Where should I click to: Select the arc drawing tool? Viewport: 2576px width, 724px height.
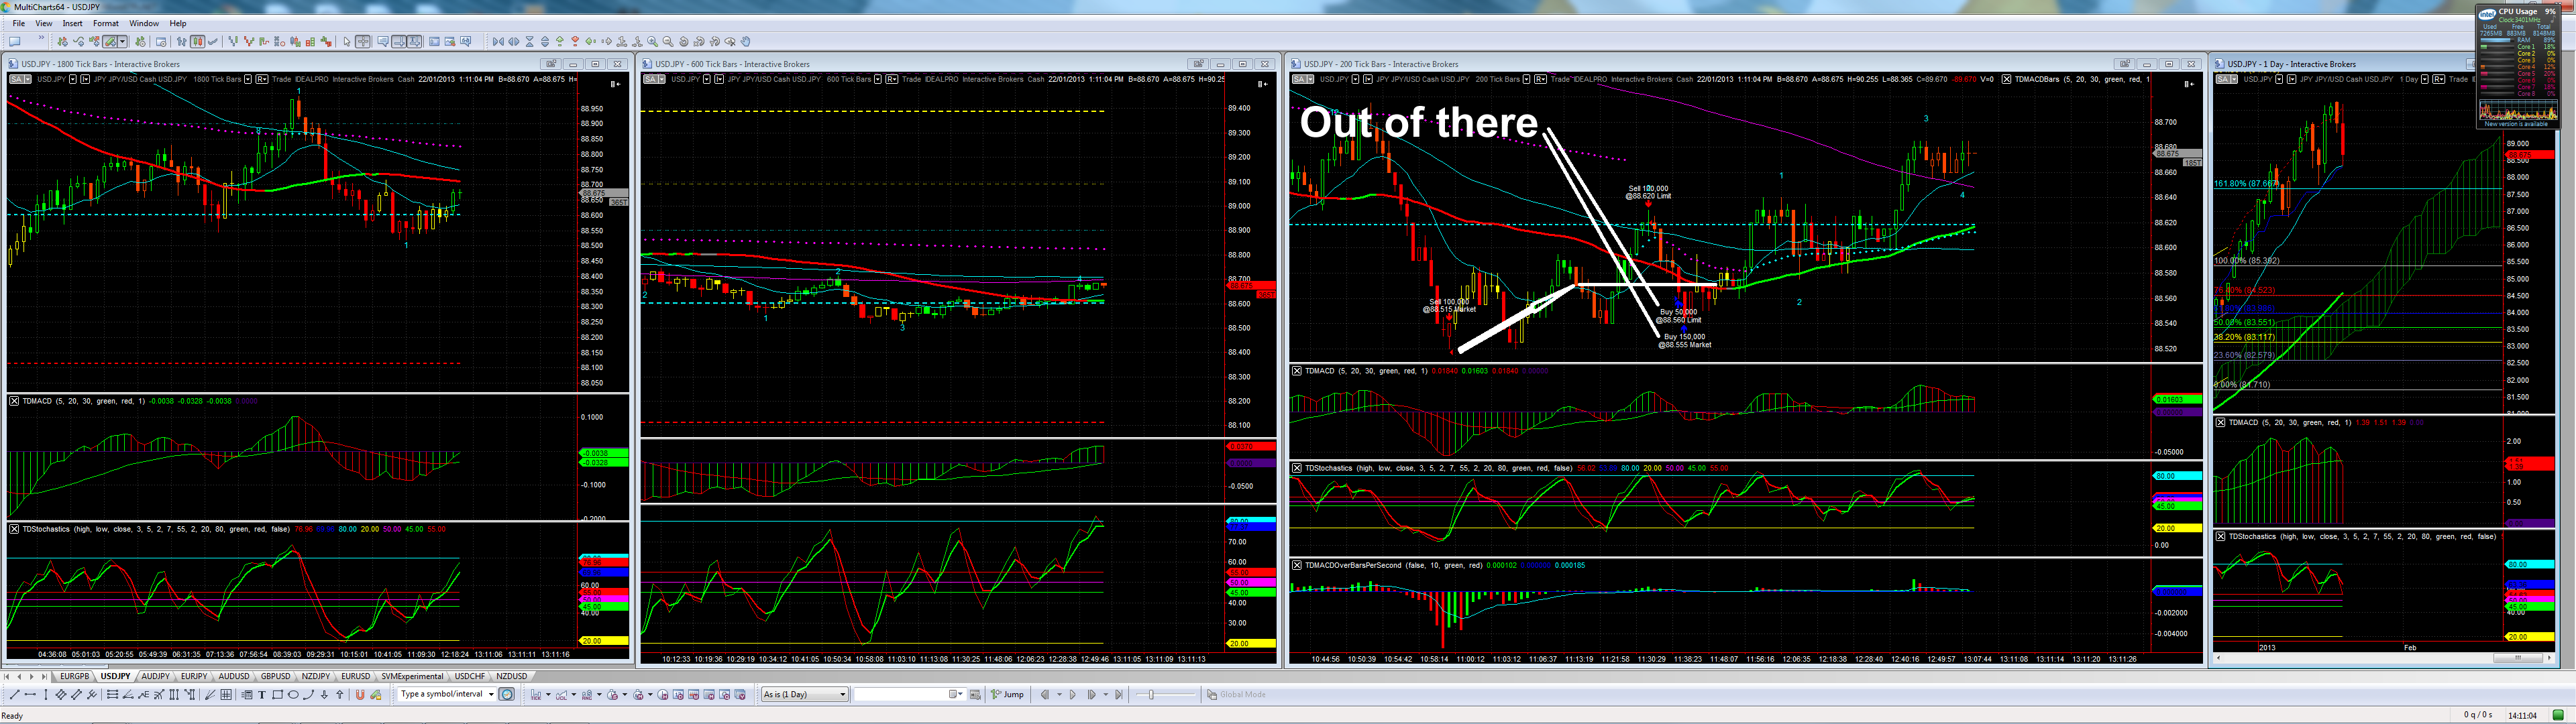[308, 695]
